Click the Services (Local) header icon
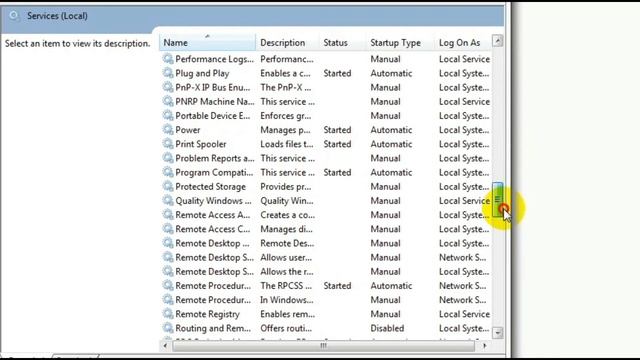640x360 pixels. 14,16
